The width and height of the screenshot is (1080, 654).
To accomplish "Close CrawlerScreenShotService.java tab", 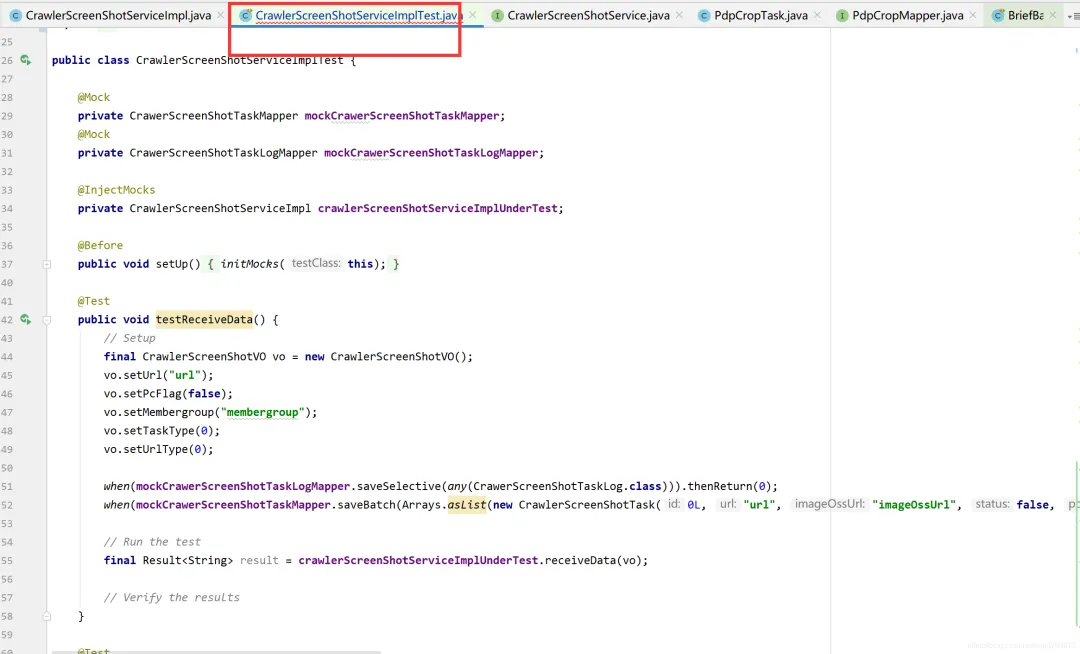I will tap(679, 14).
